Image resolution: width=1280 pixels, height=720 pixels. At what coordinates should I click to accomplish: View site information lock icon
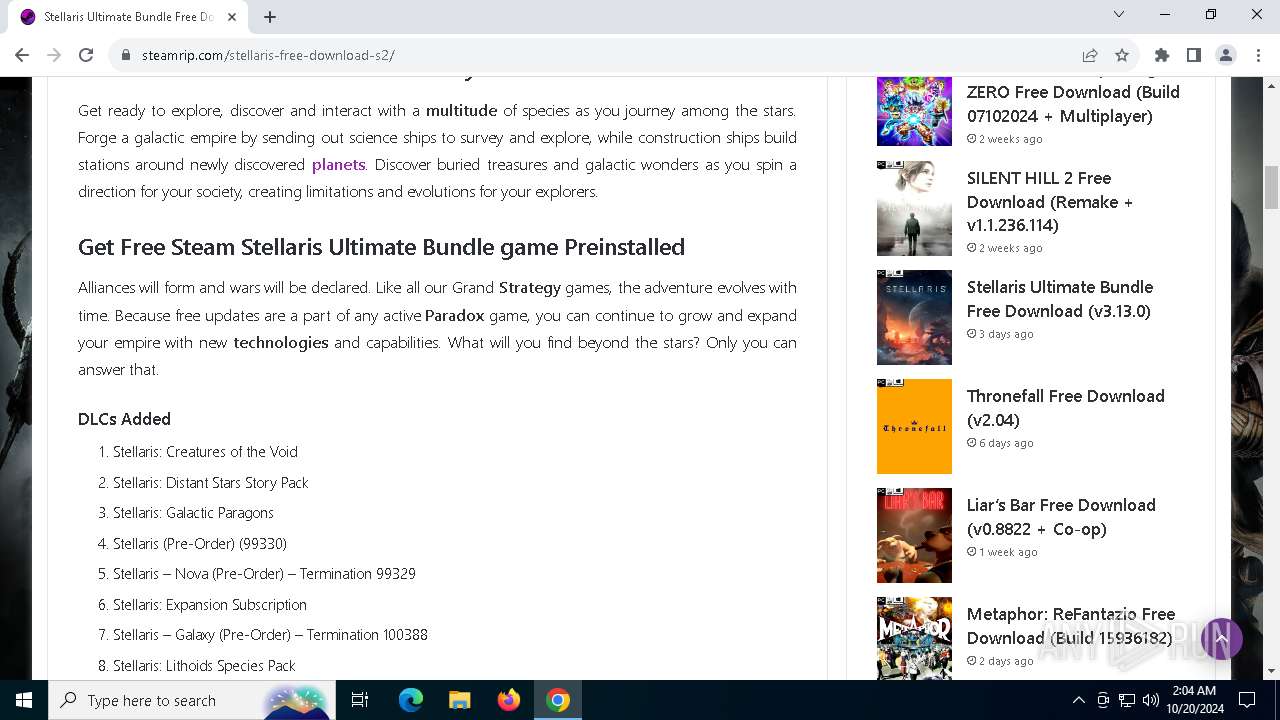126,55
